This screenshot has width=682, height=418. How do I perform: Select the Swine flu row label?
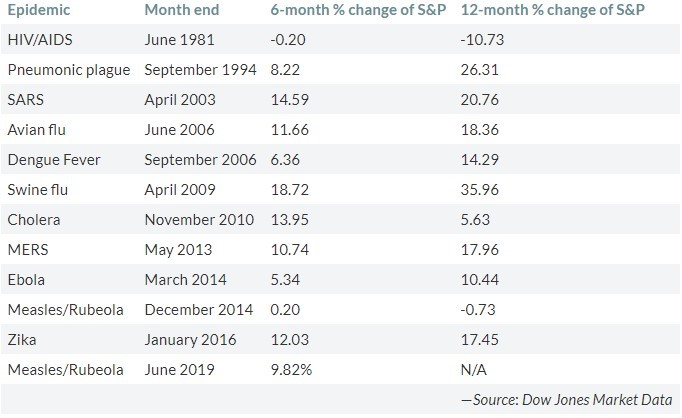click(37, 190)
